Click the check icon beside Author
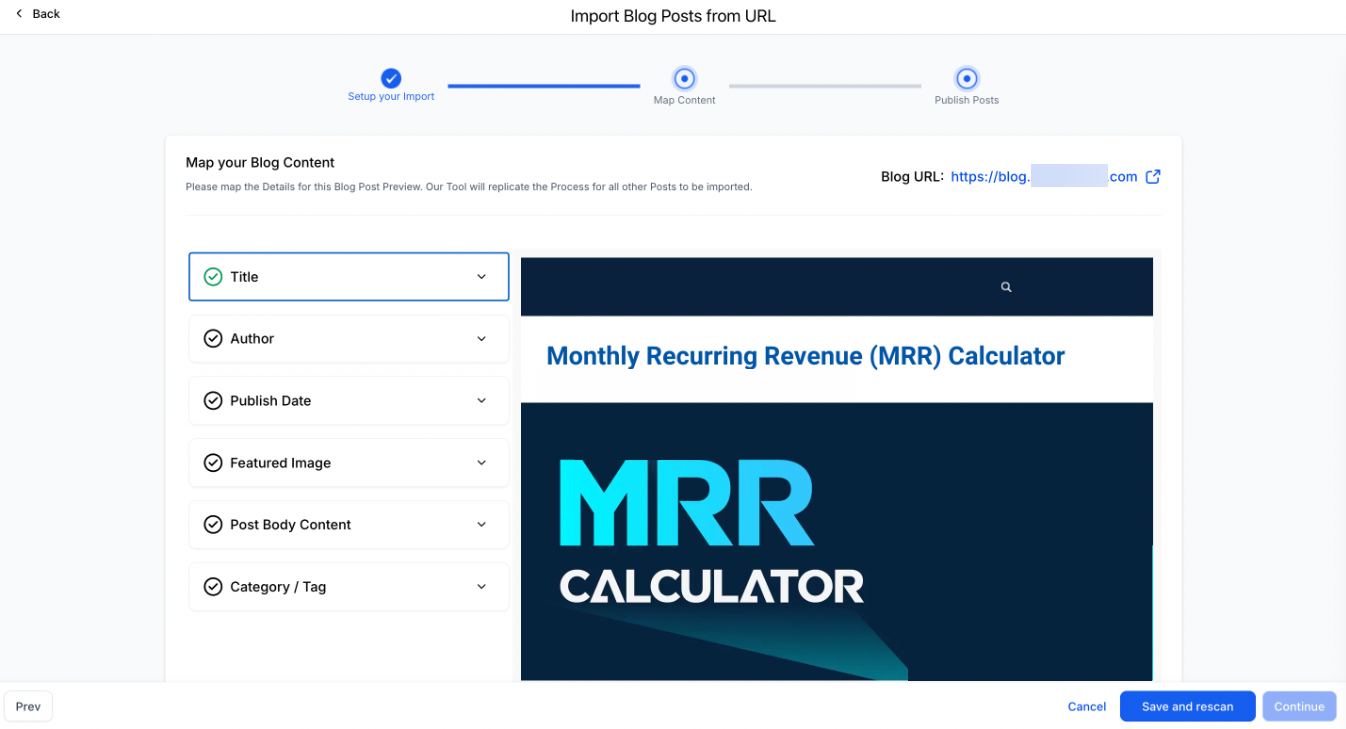Viewport: 1346px width, 729px height. 213,339
